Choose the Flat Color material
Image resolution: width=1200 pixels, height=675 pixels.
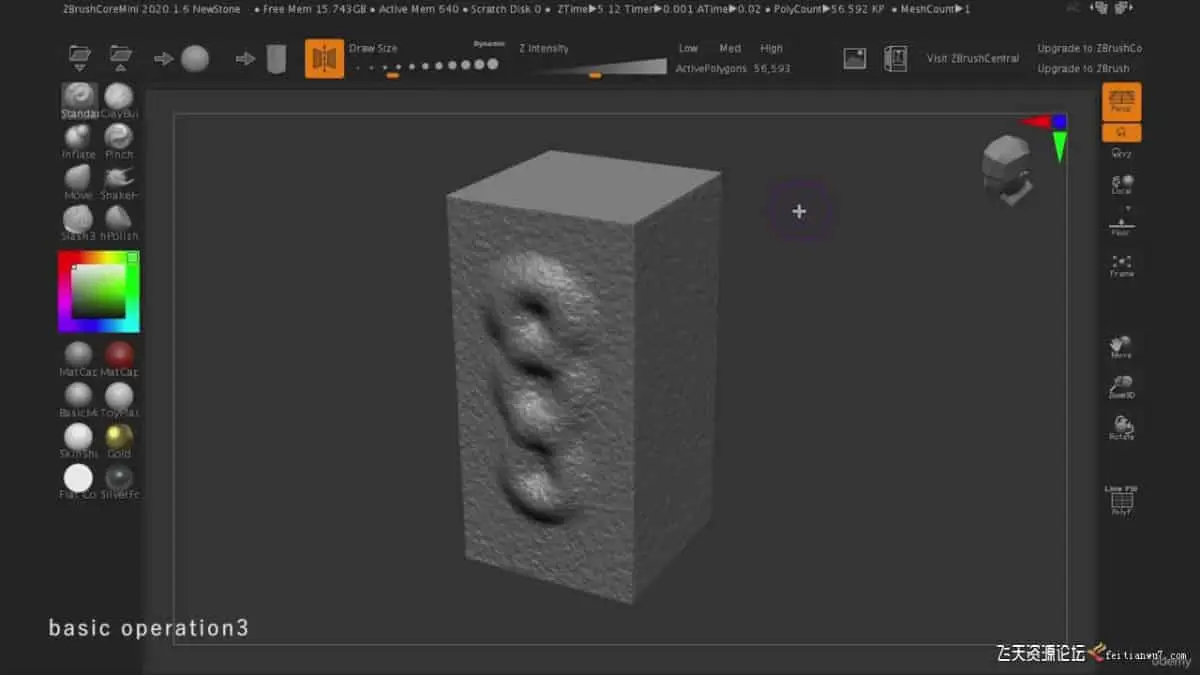click(79, 482)
